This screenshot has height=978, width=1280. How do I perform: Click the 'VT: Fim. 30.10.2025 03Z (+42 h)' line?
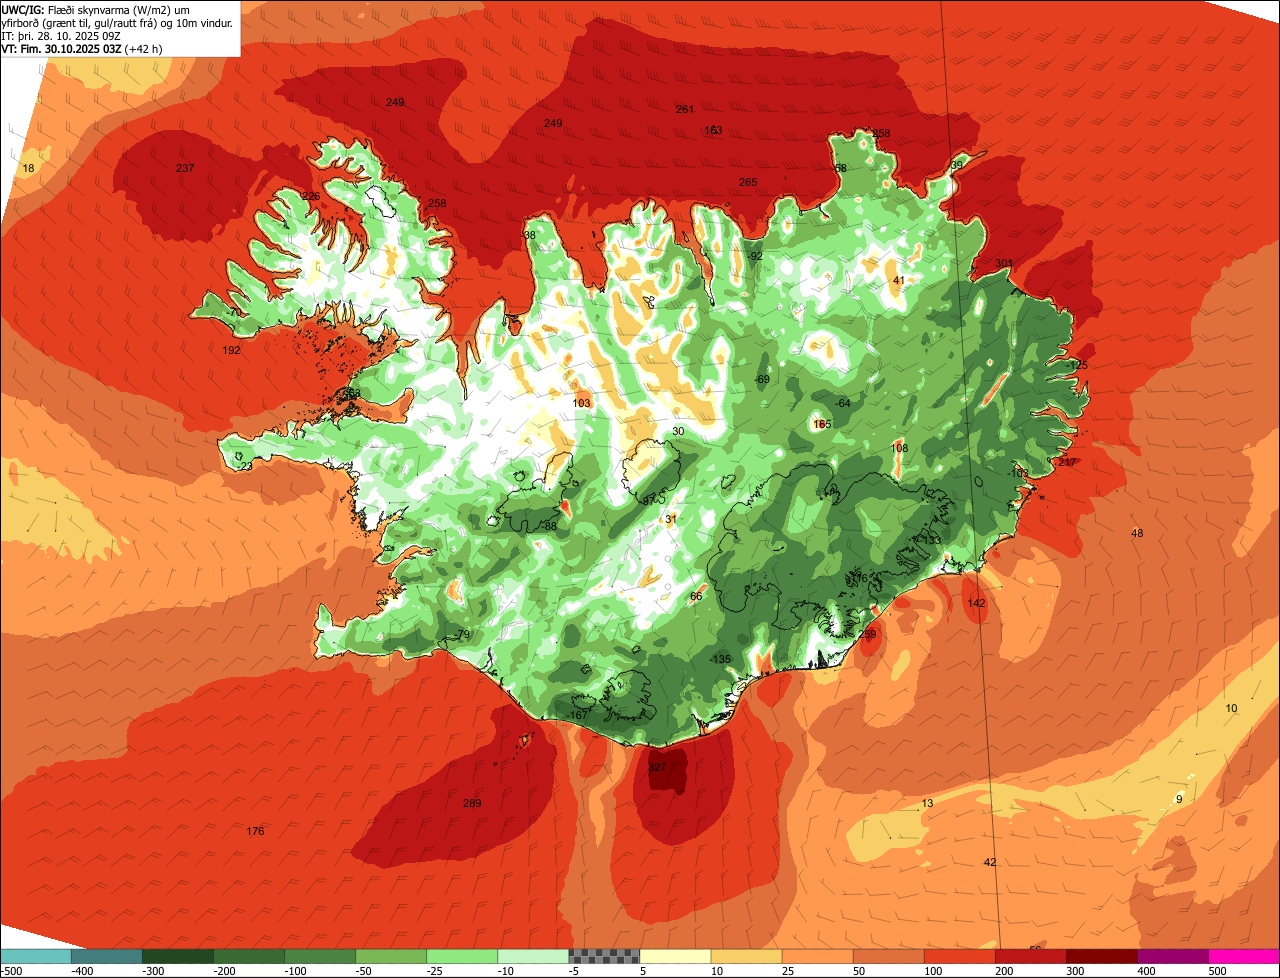pos(82,48)
